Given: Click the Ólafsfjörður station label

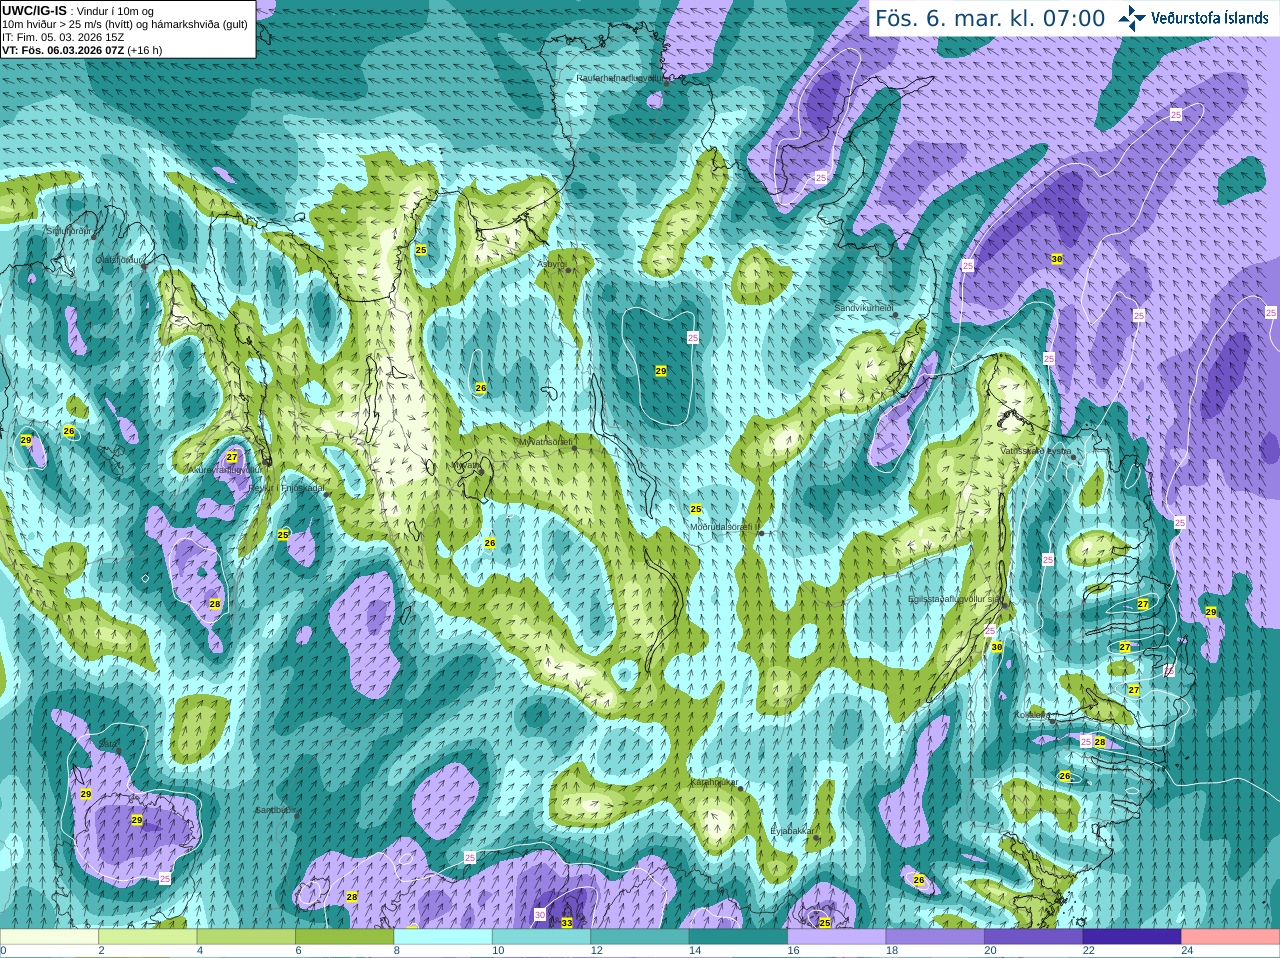Looking at the screenshot, I should point(119,260).
